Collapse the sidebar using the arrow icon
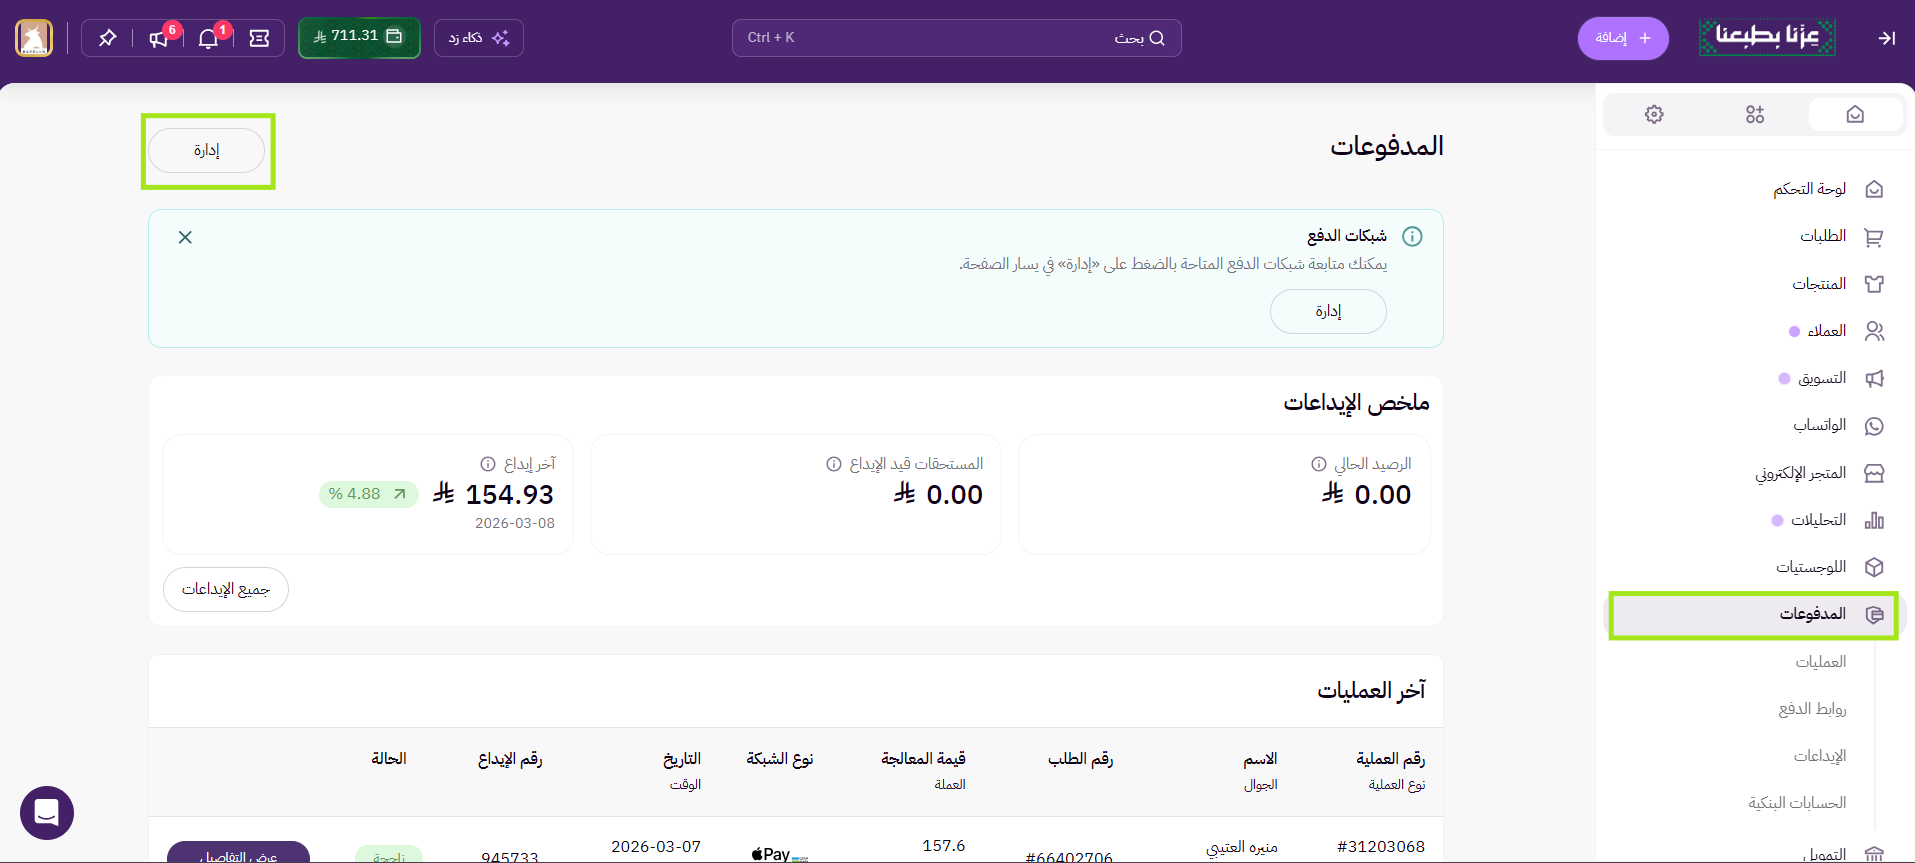This screenshot has width=1915, height=863. click(x=1886, y=38)
